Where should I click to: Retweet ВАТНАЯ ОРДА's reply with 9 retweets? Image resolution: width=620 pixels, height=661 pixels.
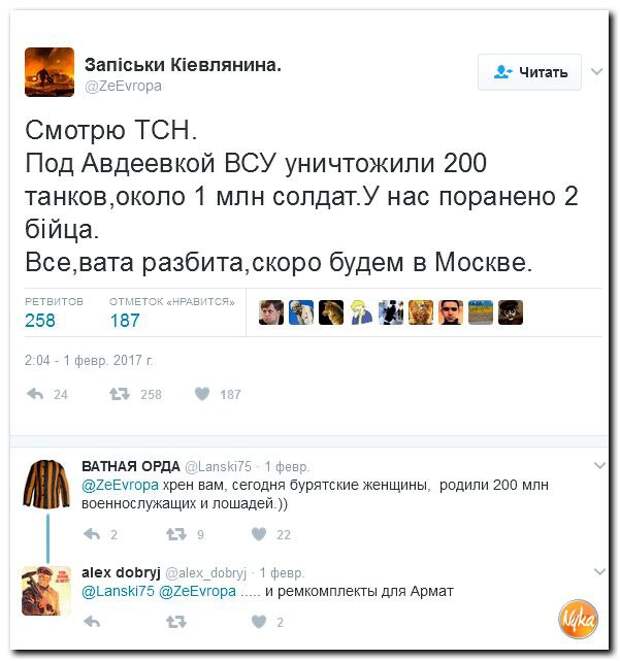[x=176, y=534]
